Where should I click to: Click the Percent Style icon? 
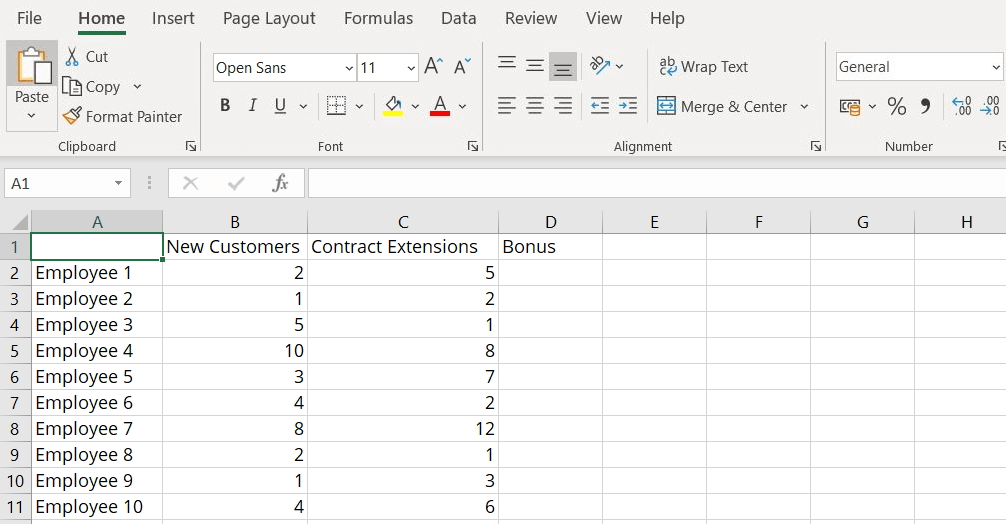[x=897, y=106]
